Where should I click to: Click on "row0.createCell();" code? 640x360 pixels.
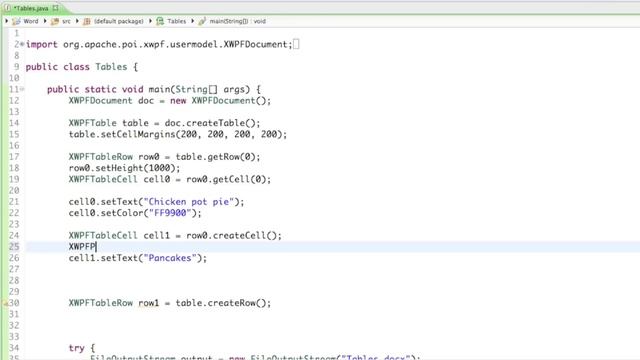click(x=234, y=235)
